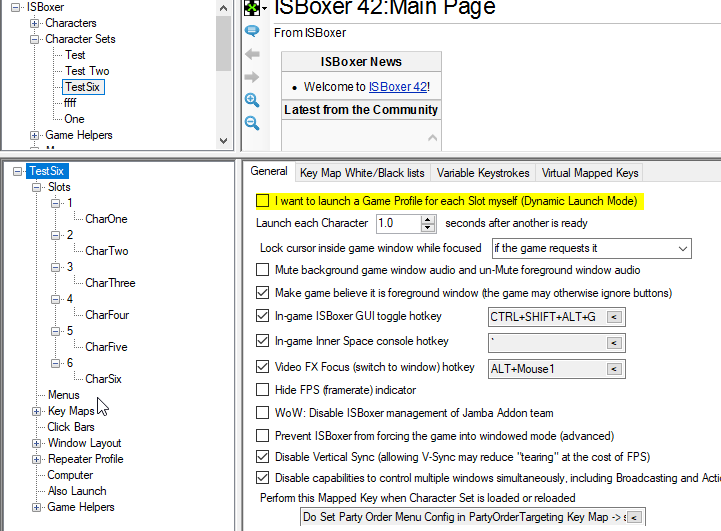Collapse the Character Sets tree node
Screen dimensions: 721x531
(x=34, y=39)
